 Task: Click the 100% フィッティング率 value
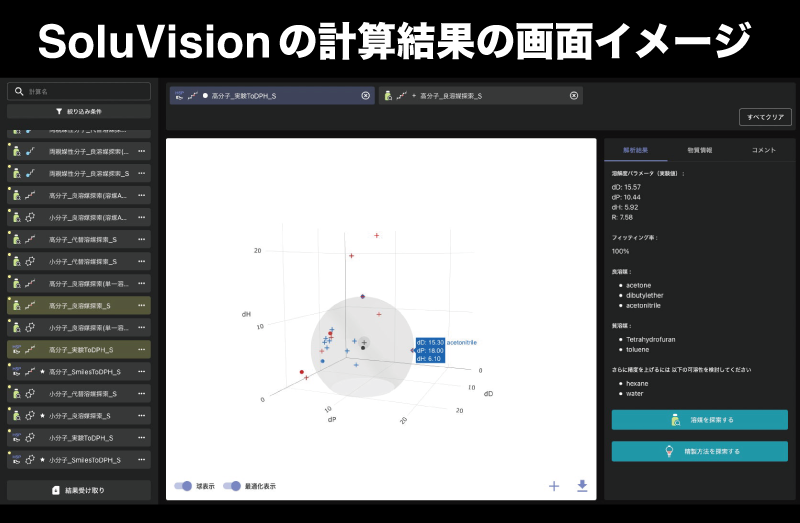pos(620,251)
